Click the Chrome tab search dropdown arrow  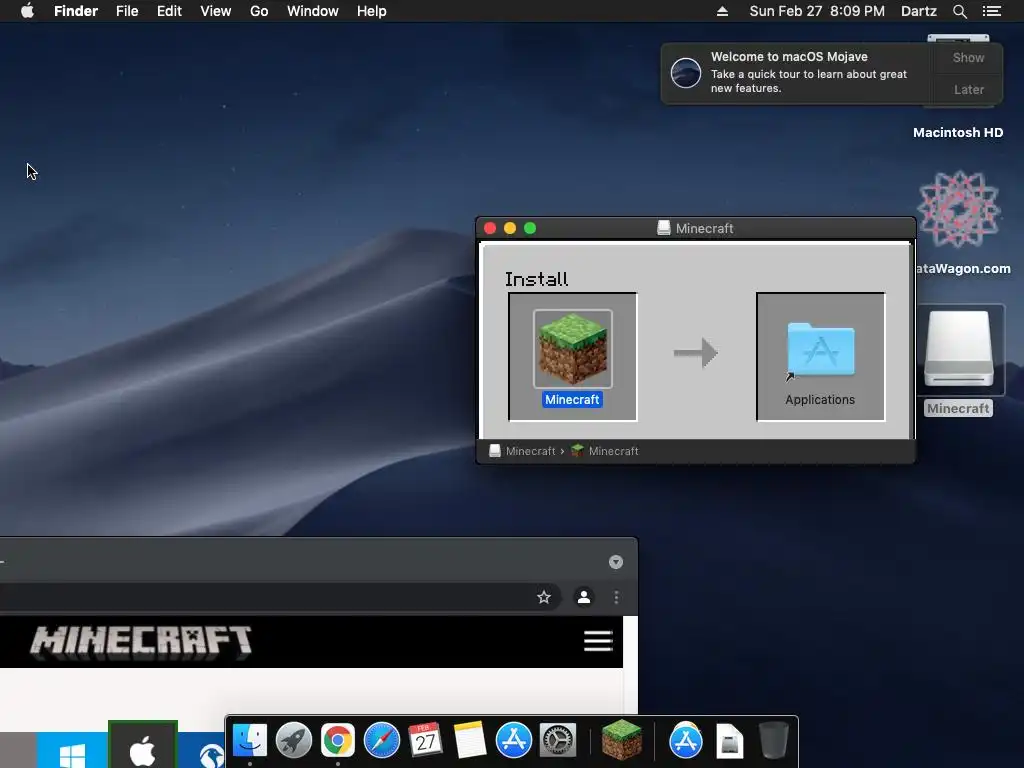click(616, 562)
